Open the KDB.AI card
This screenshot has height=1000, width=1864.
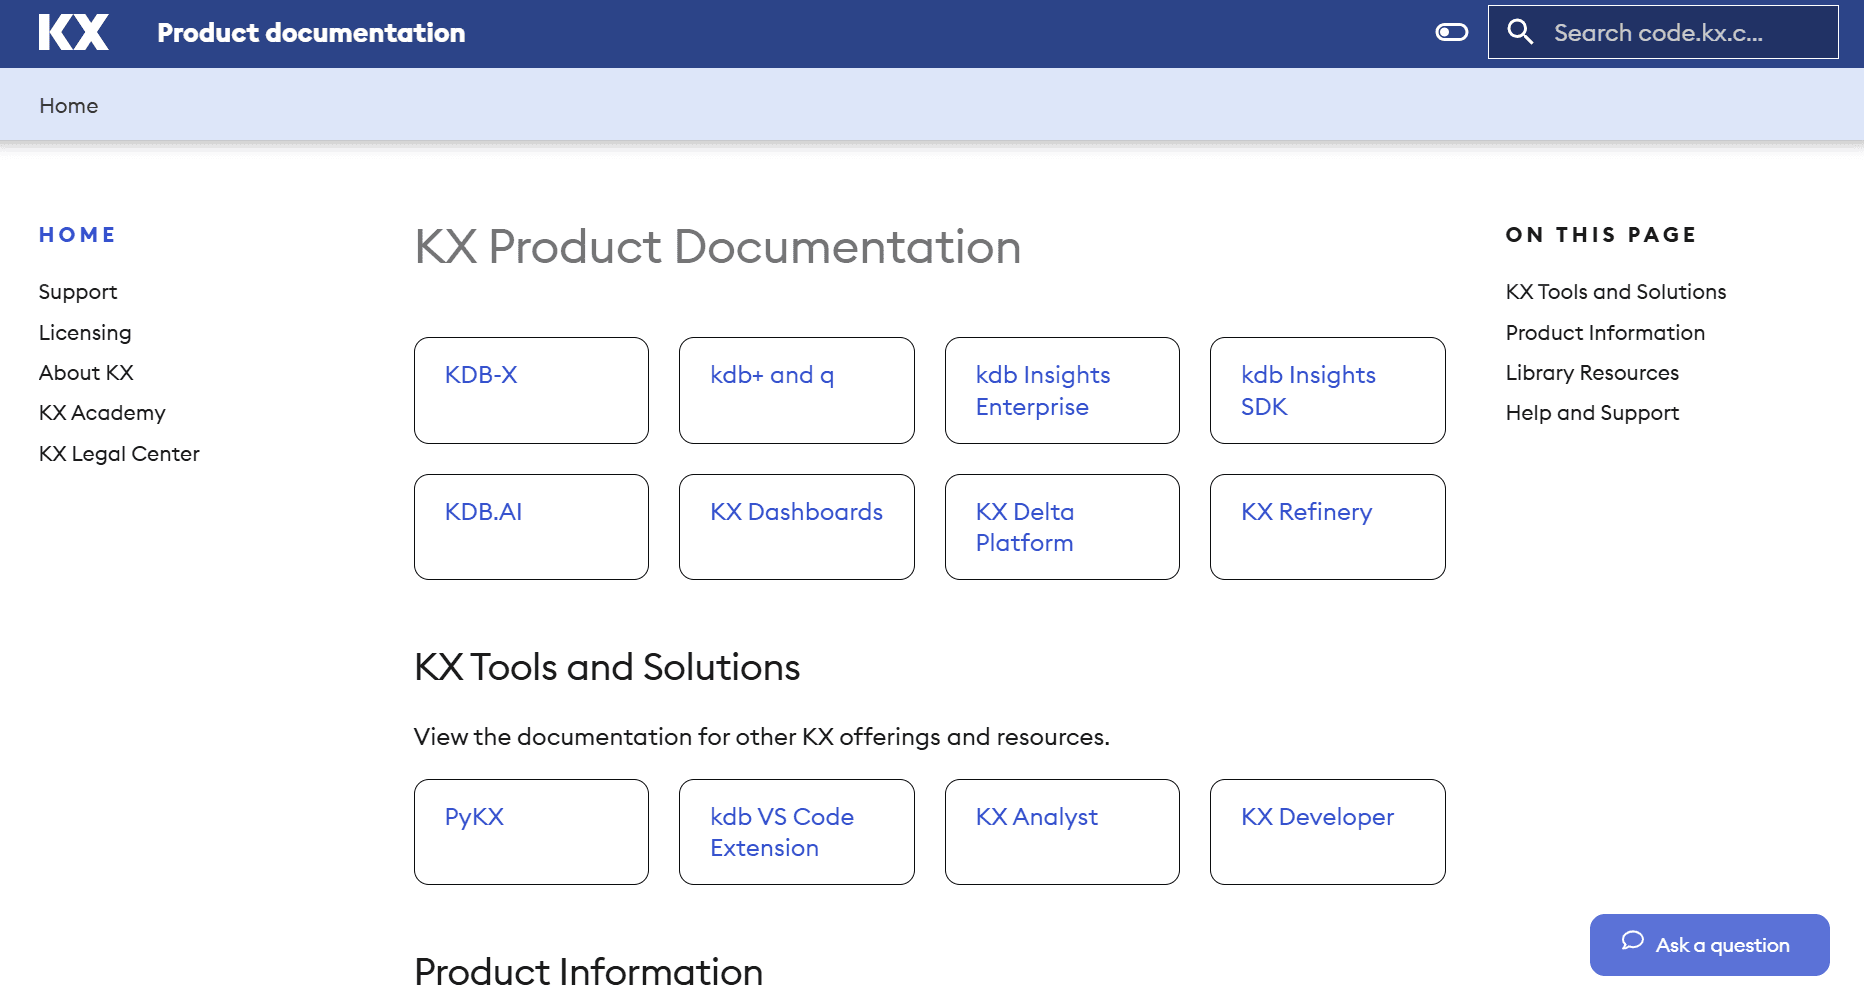tap(531, 527)
